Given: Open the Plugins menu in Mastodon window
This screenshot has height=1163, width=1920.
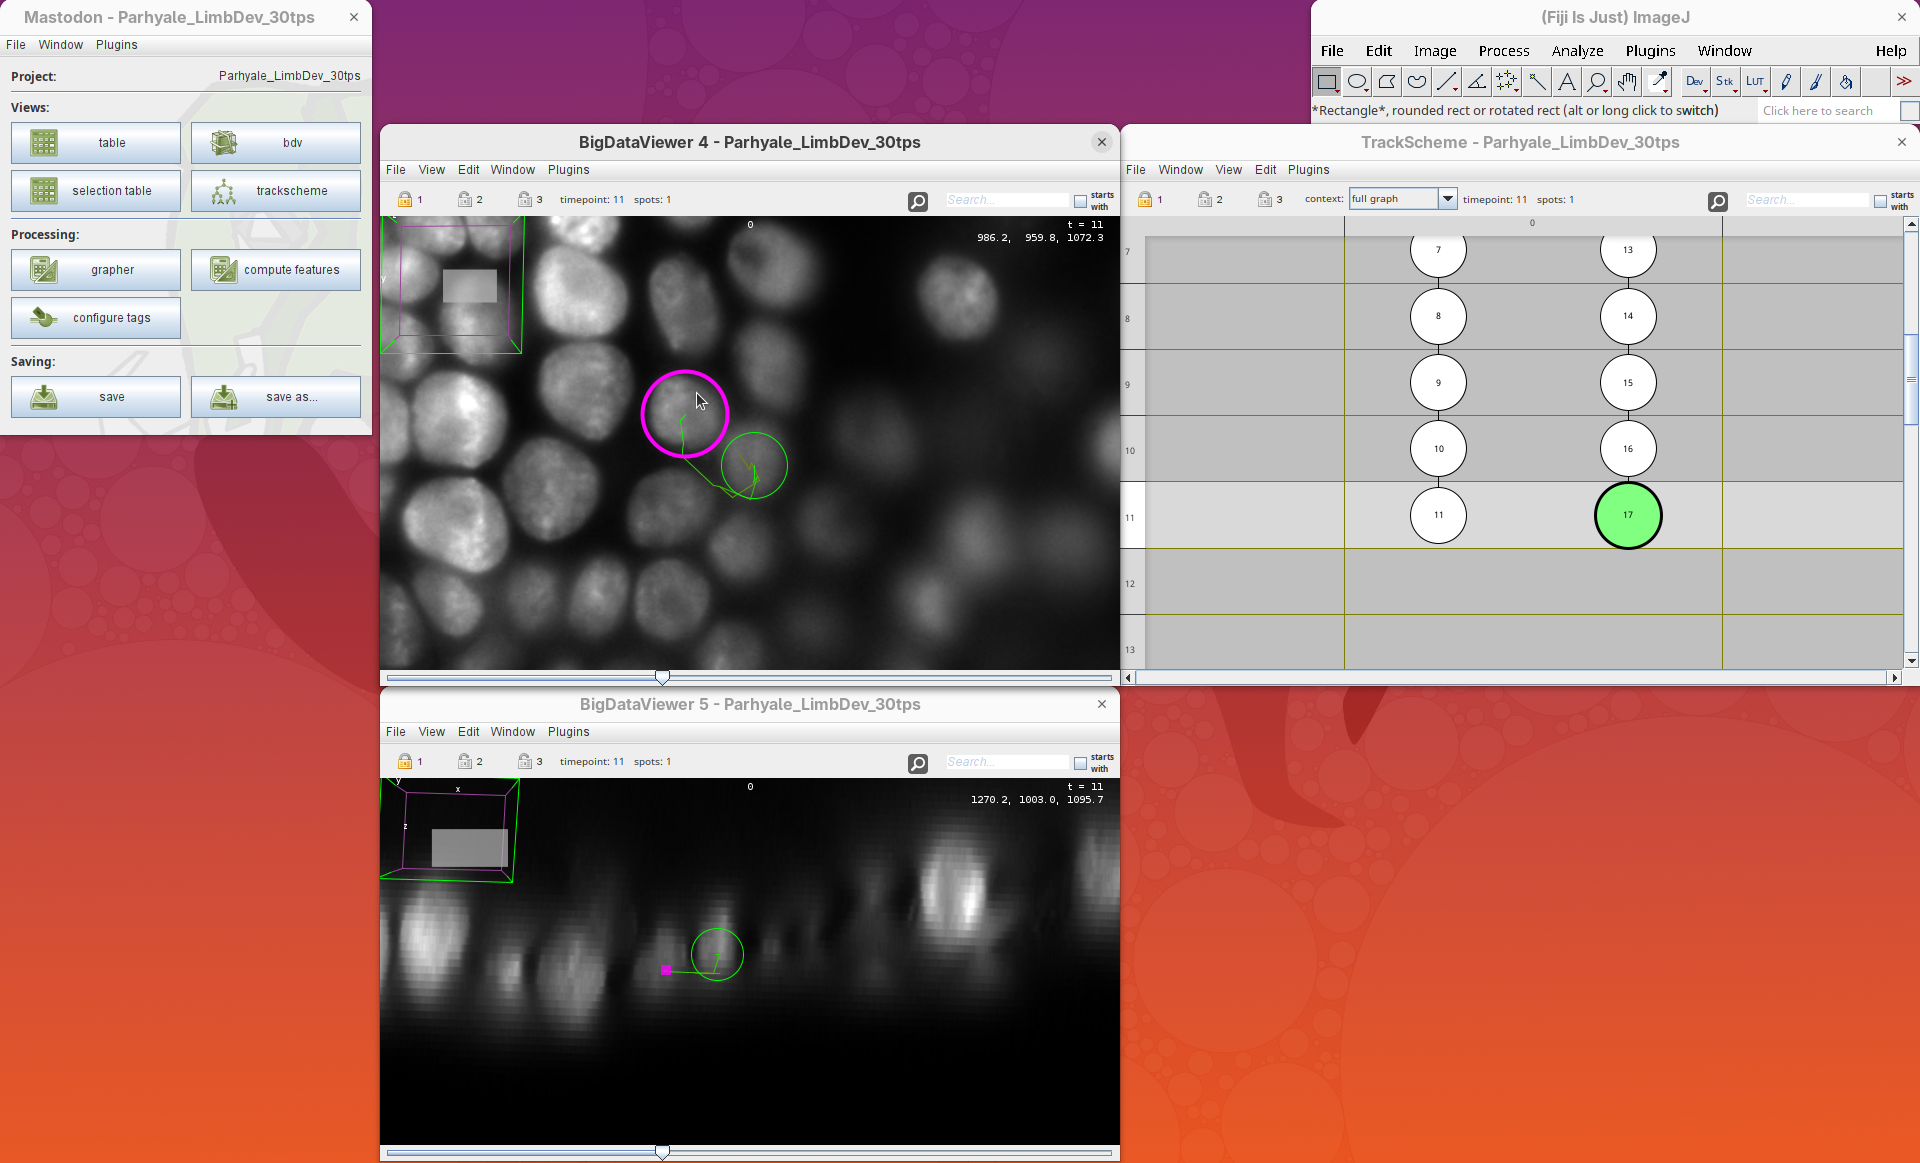Looking at the screenshot, I should [116, 45].
